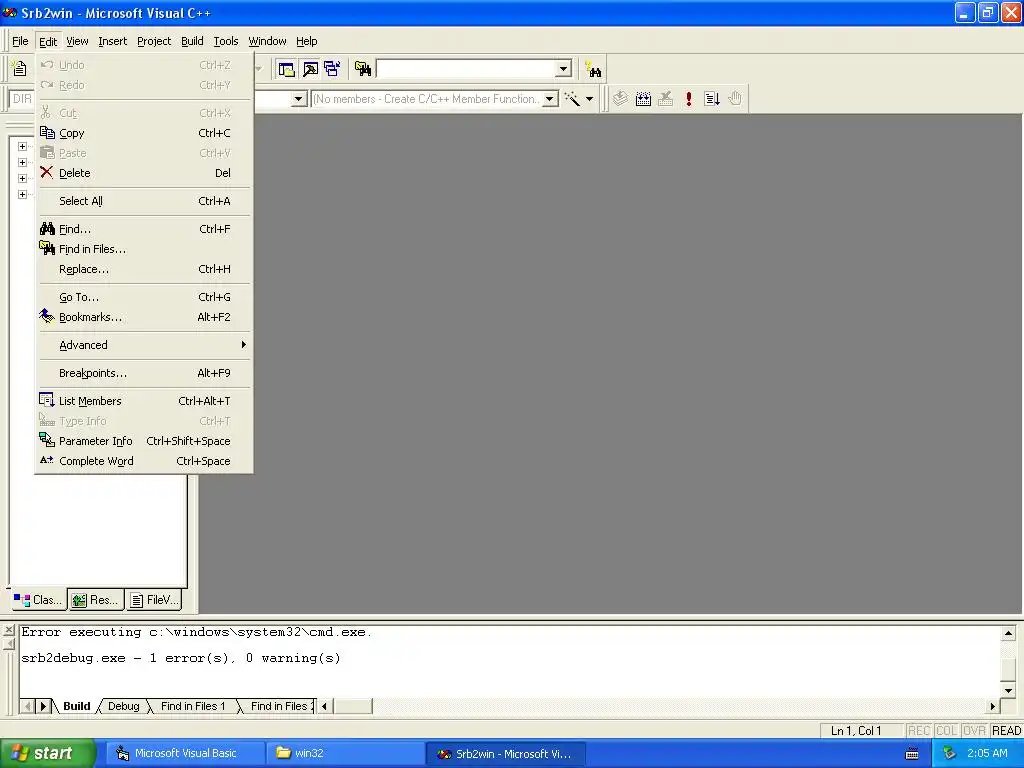The width and height of the screenshot is (1024, 768).
Task: Switch to the FileView tab
Action: (153, 600)
